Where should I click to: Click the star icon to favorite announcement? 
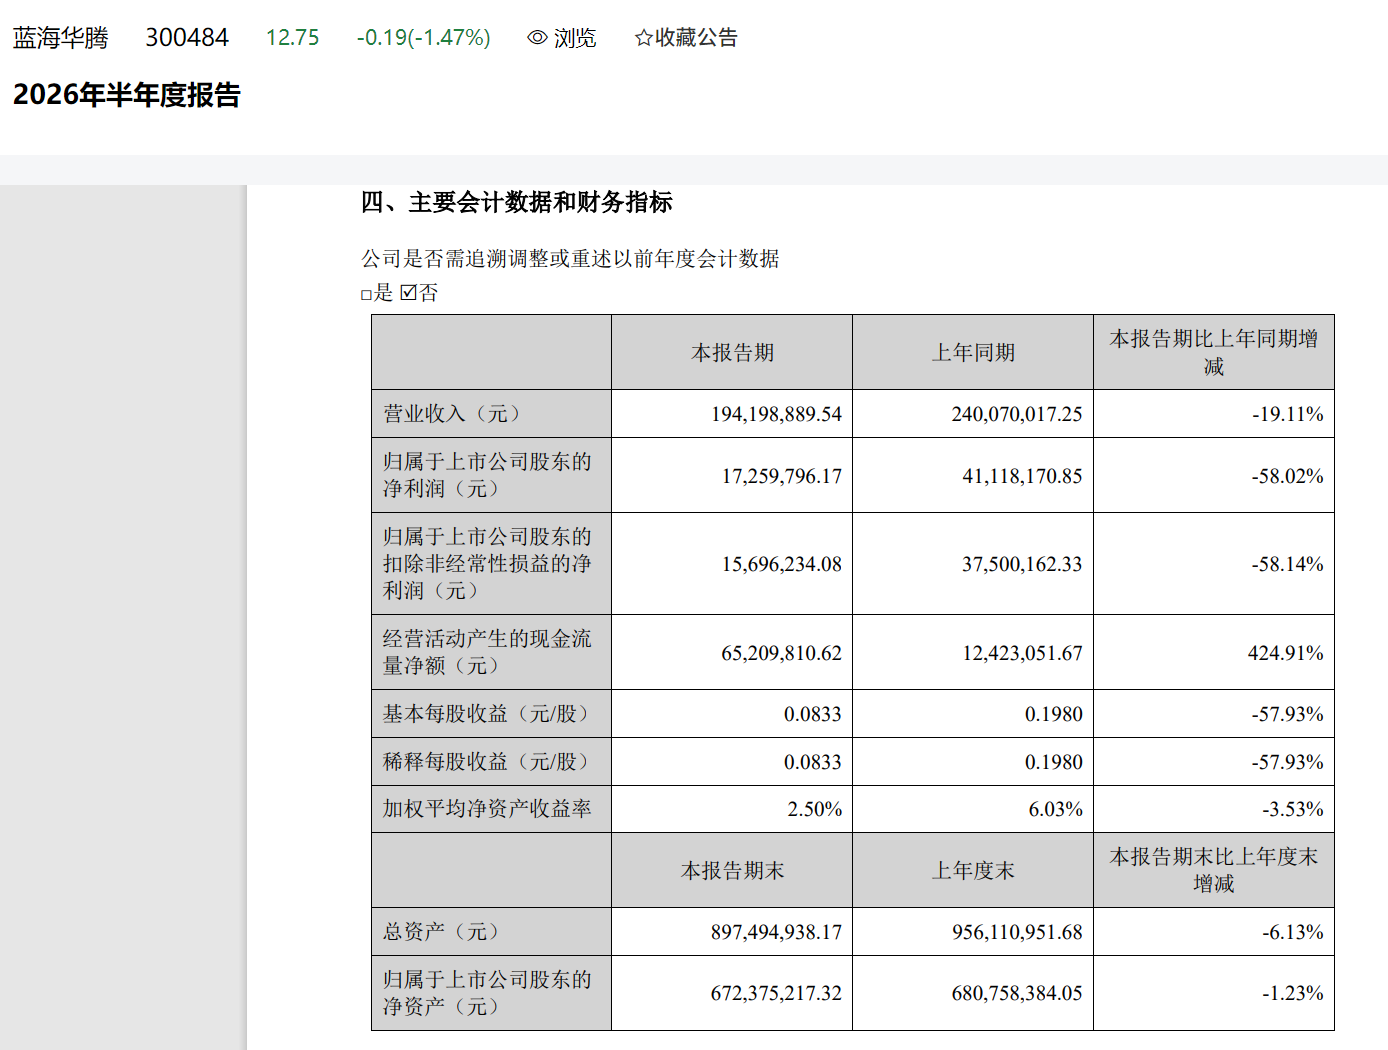(x=643, y=38)
